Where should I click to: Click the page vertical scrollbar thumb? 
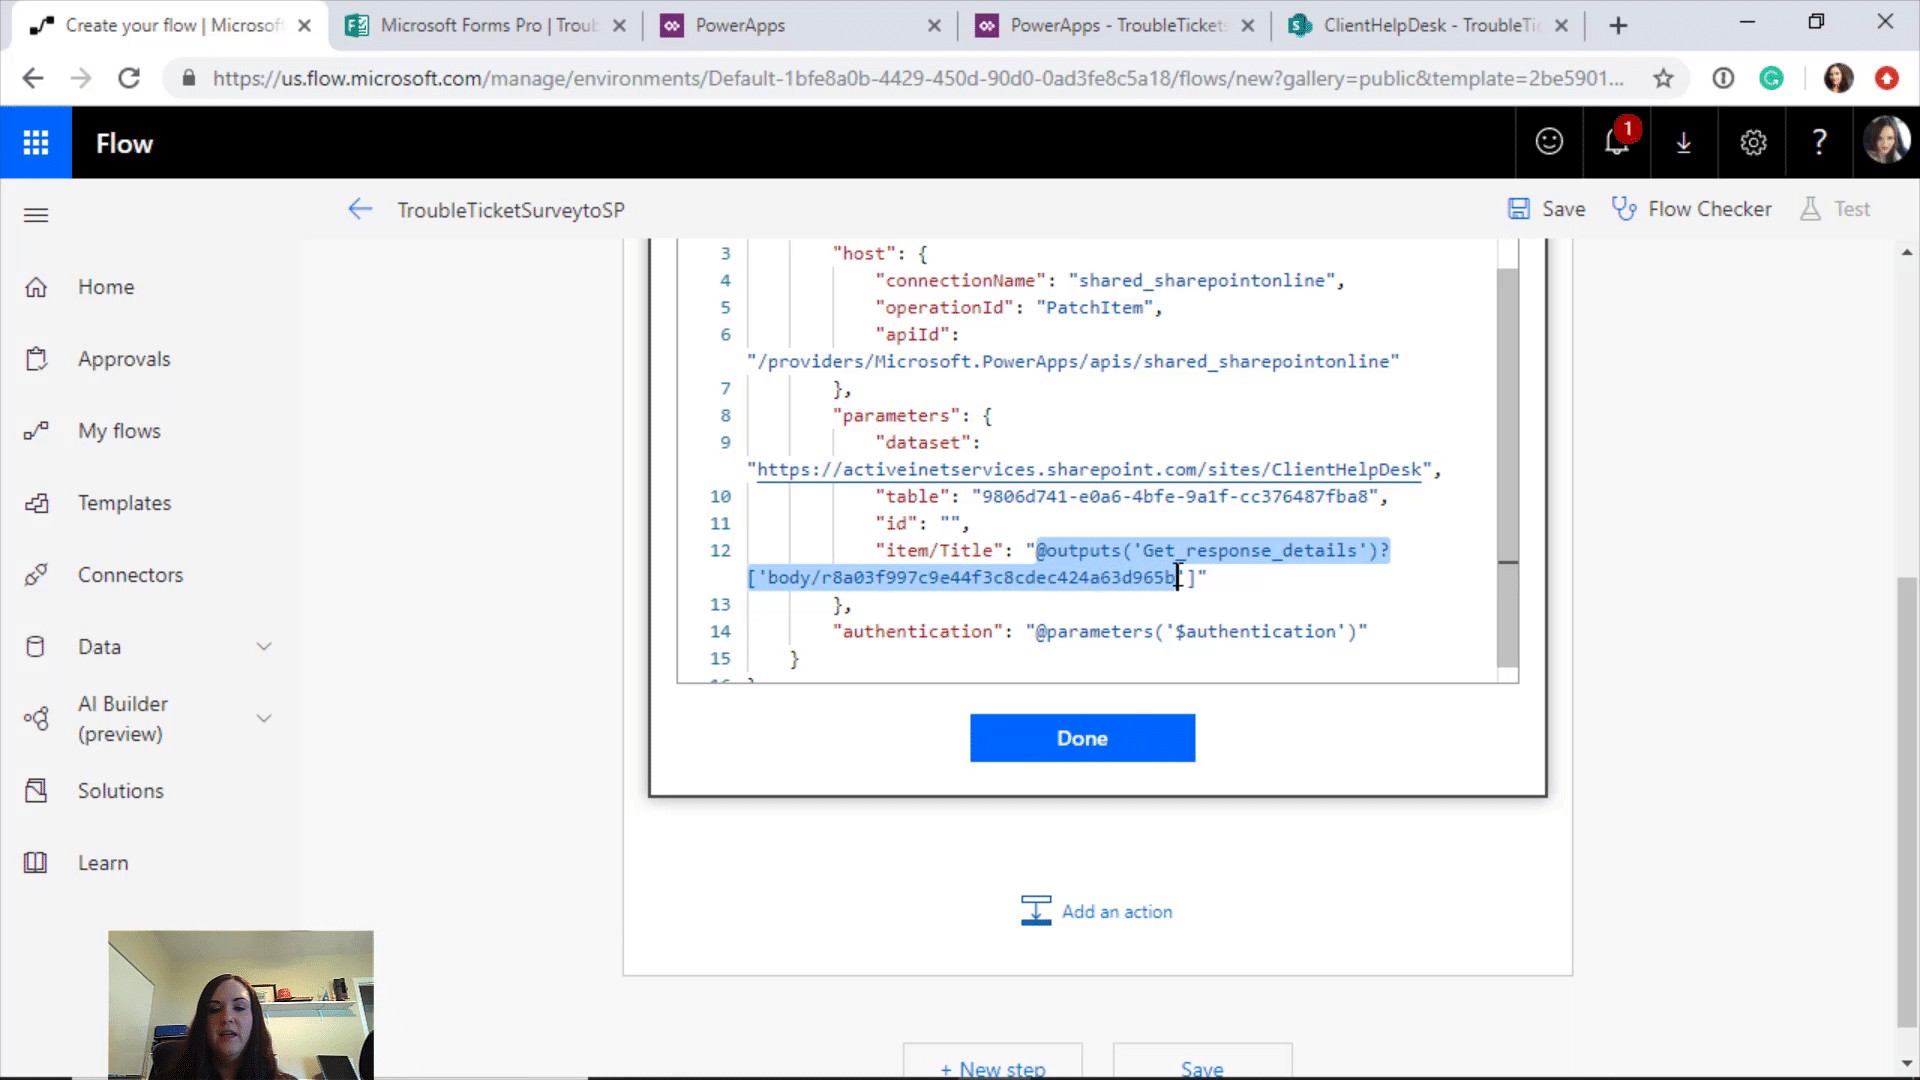(1907, 802)
